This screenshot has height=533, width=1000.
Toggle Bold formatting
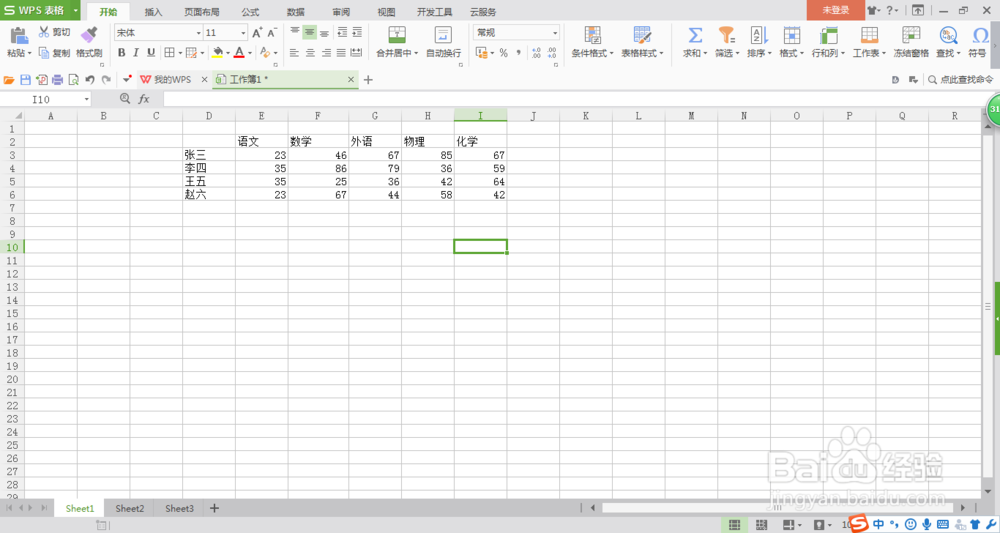coord(121,52)
